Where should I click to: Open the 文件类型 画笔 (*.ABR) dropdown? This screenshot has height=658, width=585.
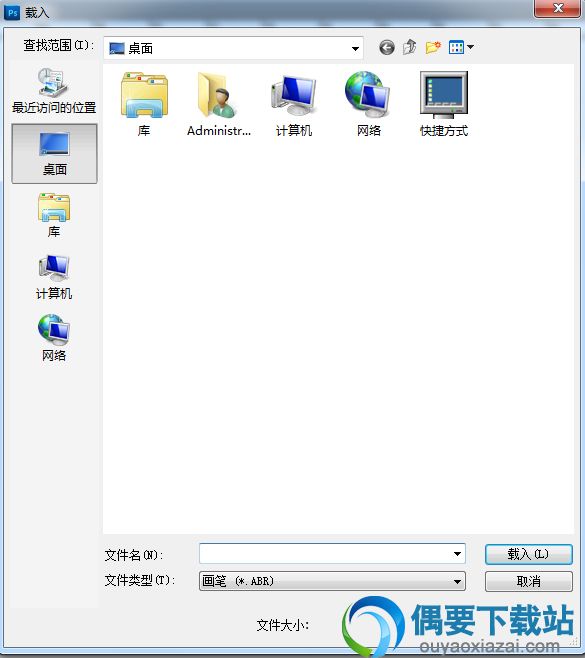332,581
